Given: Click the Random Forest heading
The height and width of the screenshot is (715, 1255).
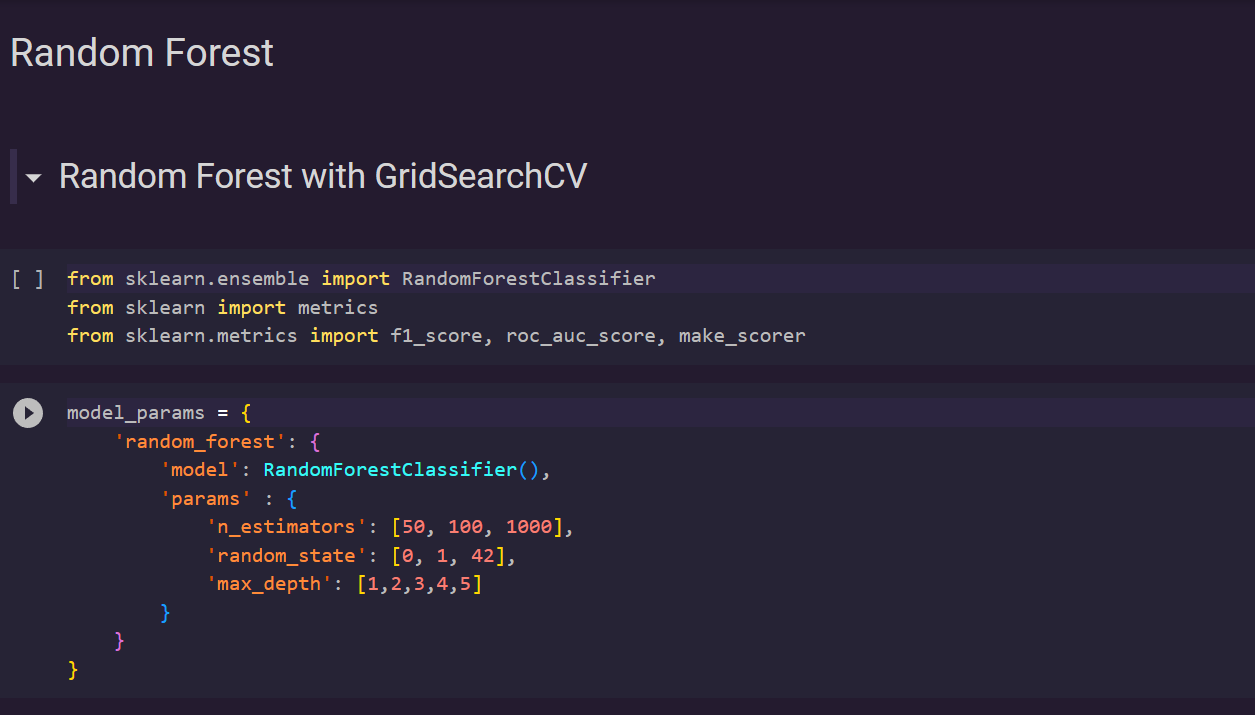Looking at the screenshot, I should click(142, 53).
